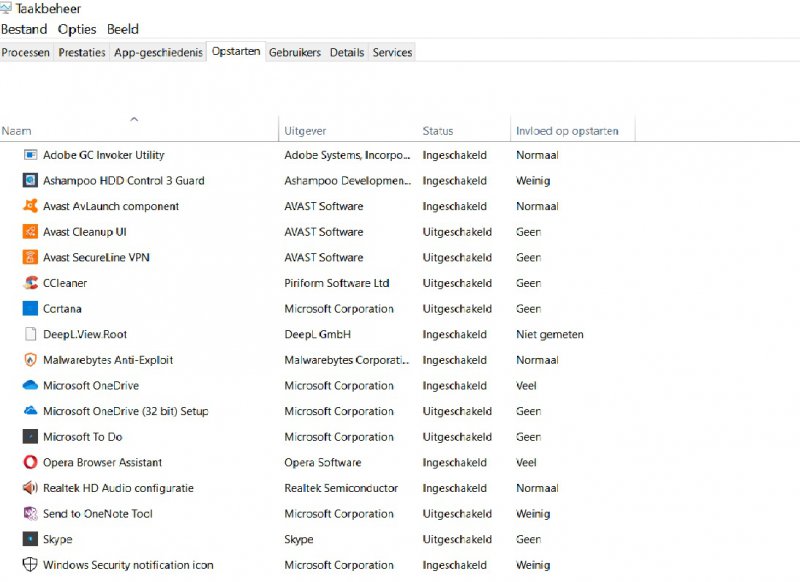Click the Malwarebytes Anti-Exploit shield icon
The width and height of the screenshot is (800, 582).
coord(30,360)
